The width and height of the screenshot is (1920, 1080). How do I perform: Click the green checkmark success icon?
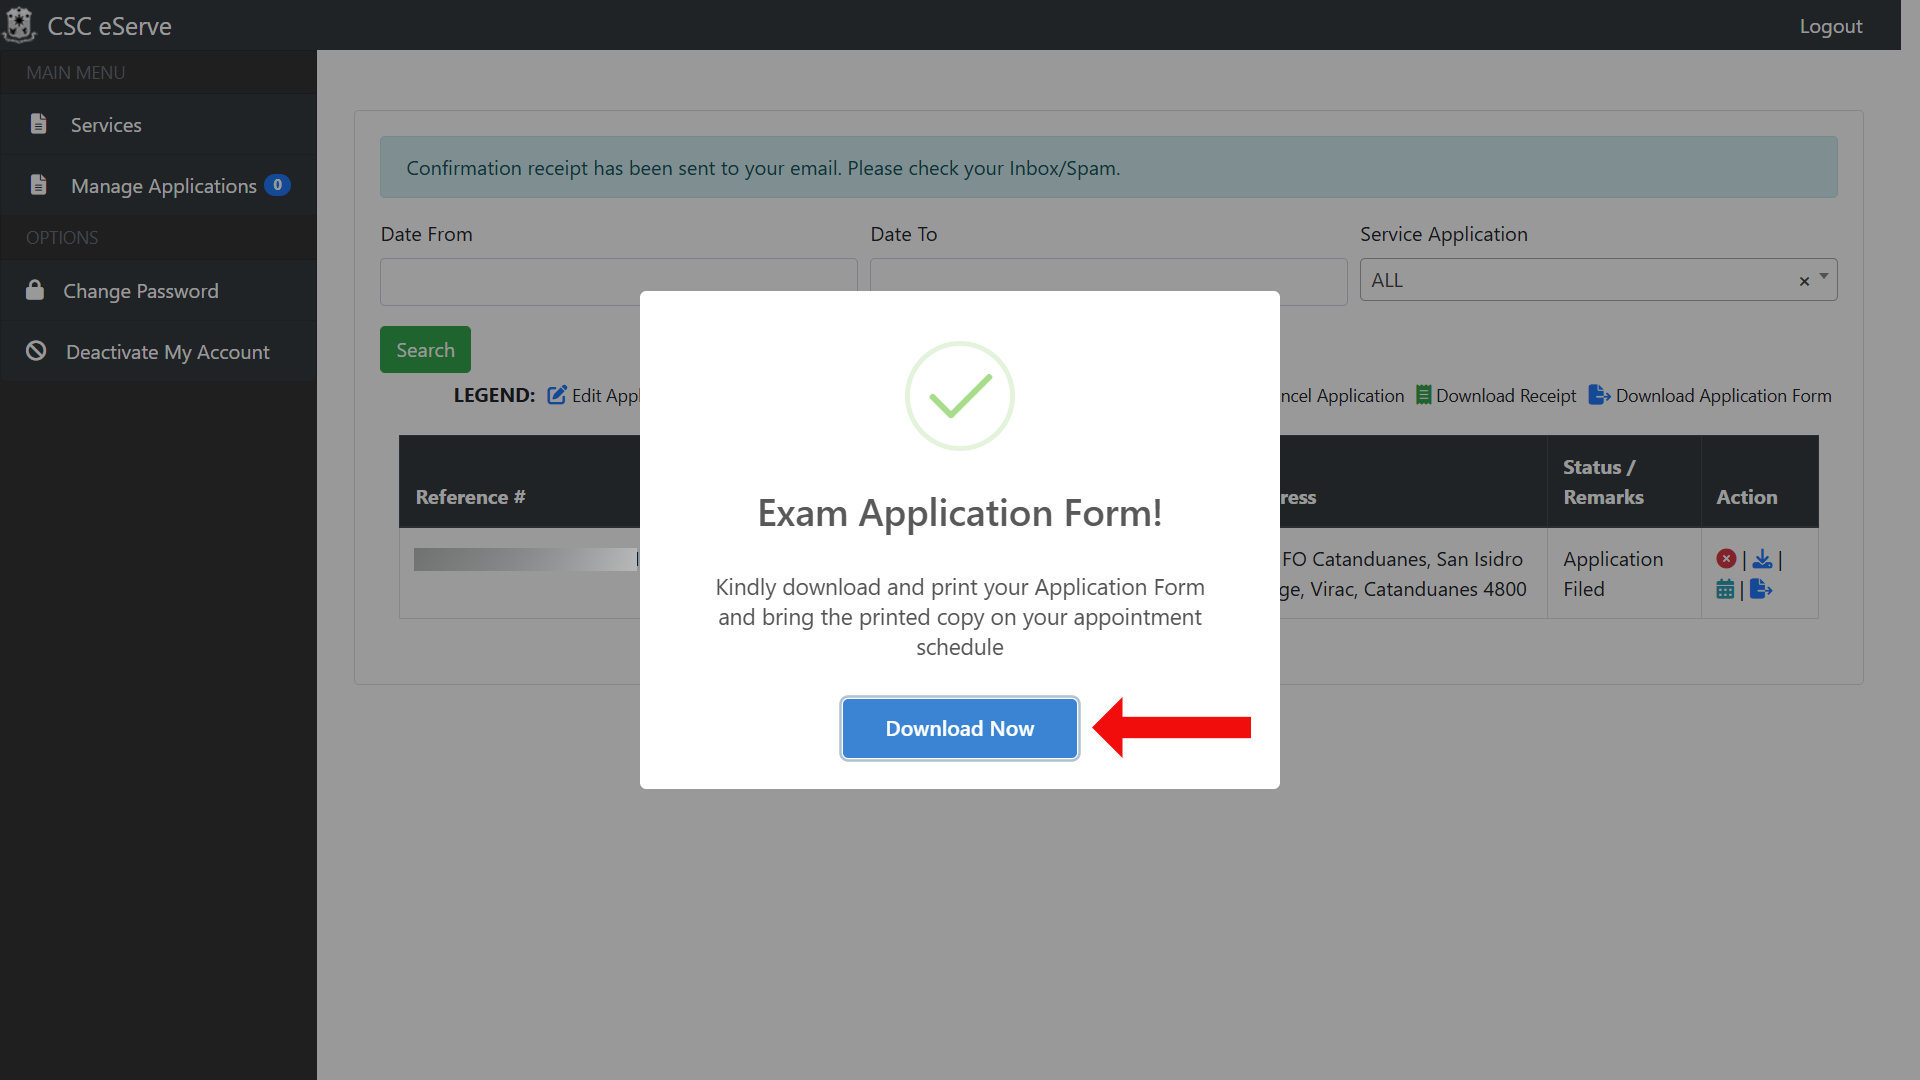click(x=959, y=396)
